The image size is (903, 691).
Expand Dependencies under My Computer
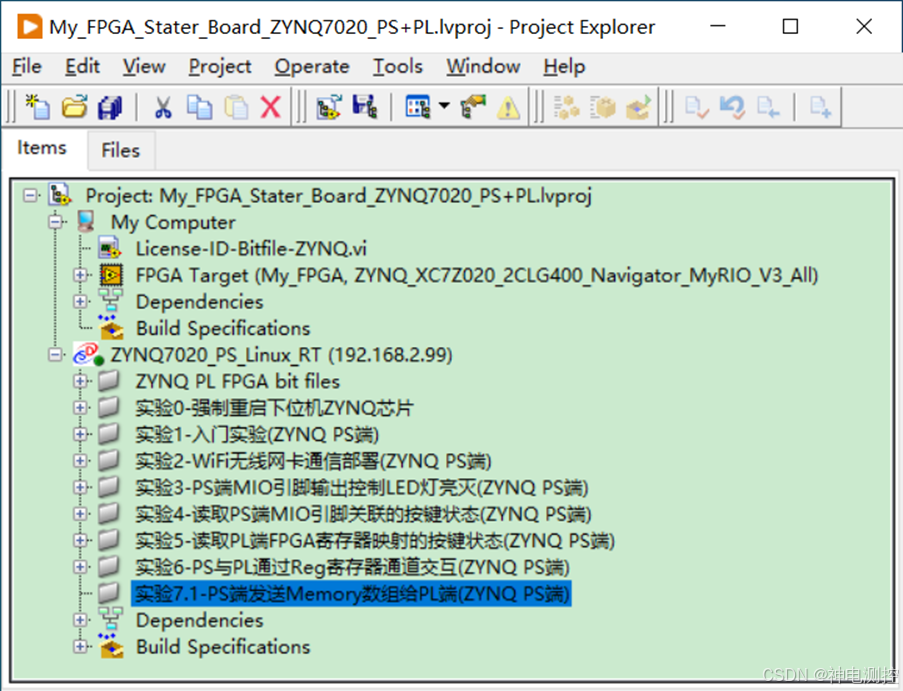[x=81, y=302]
